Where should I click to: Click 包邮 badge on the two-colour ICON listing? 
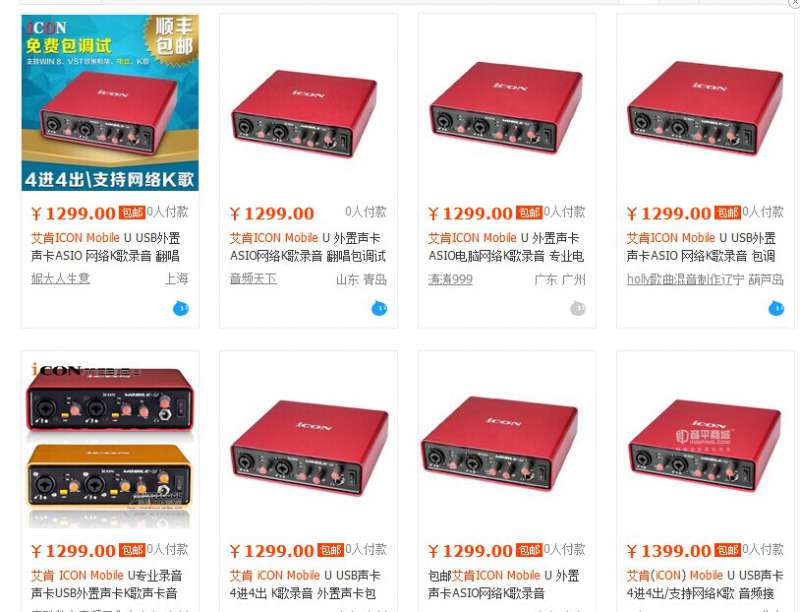[132, 550]
